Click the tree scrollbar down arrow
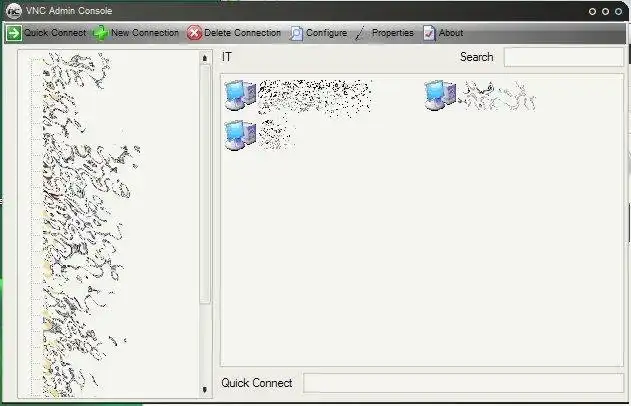The image size is (631, 406). 205,390
